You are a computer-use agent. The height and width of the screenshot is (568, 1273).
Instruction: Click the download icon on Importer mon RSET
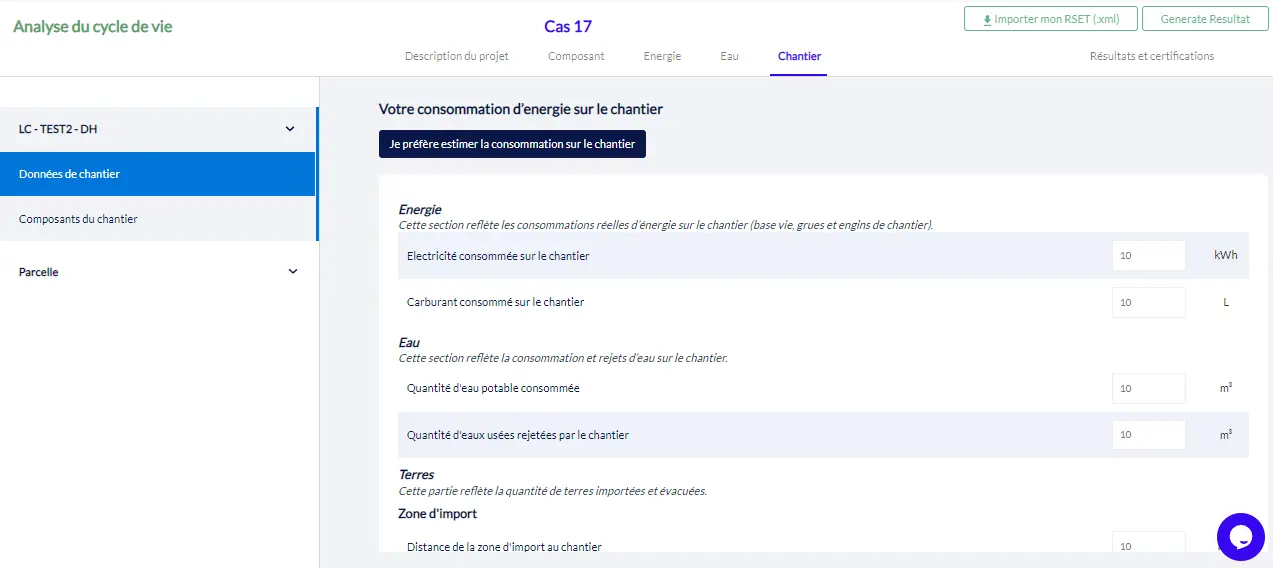(987, 20)
